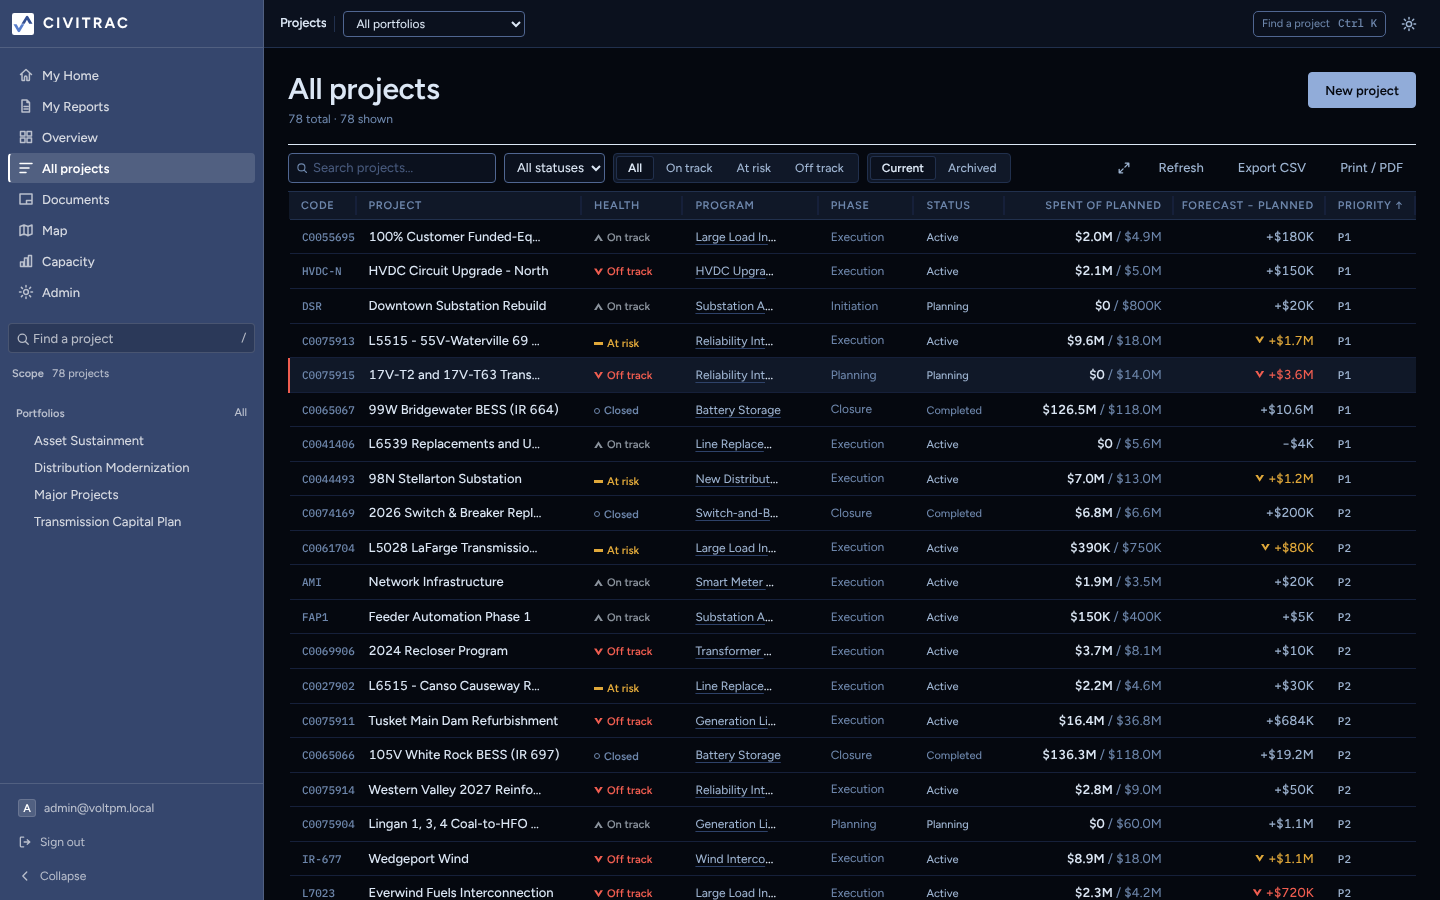Click the Map sidebar icon

point(26,230)
